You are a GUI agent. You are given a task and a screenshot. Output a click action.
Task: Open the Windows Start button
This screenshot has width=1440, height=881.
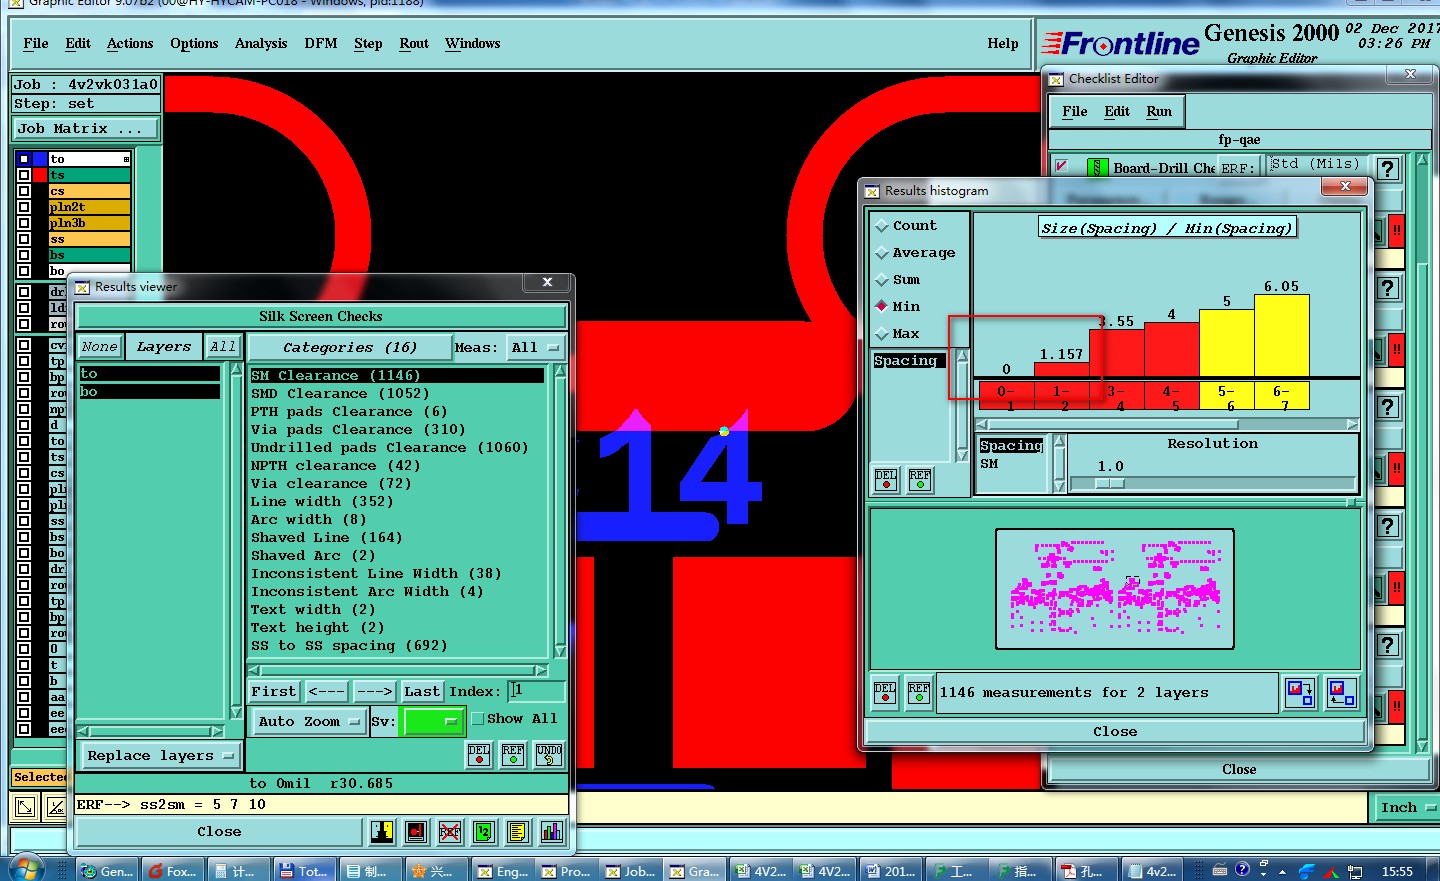[26, 869]
